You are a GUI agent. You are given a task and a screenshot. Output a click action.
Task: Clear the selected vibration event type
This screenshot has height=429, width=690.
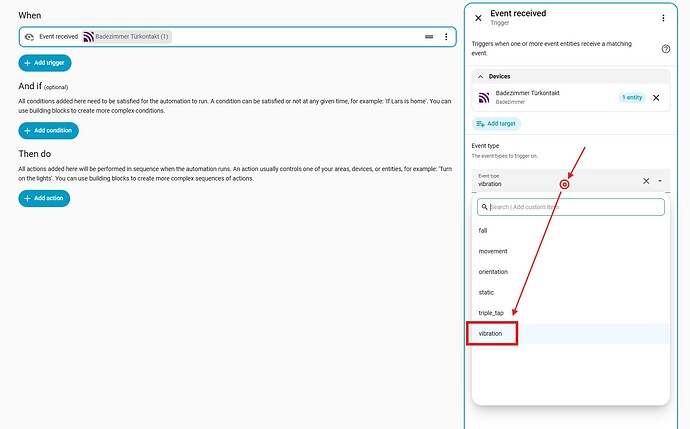(646, 181)
